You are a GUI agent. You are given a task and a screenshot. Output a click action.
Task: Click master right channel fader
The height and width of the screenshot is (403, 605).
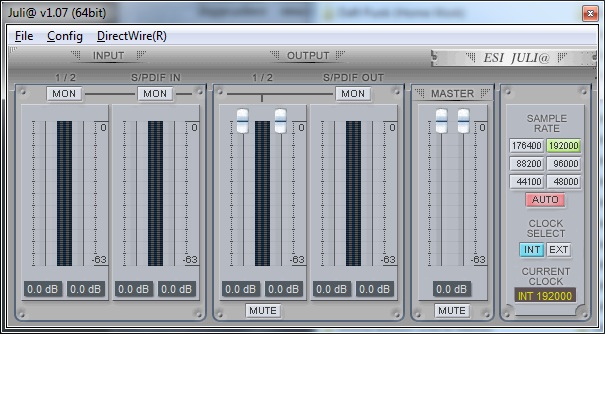463,121
